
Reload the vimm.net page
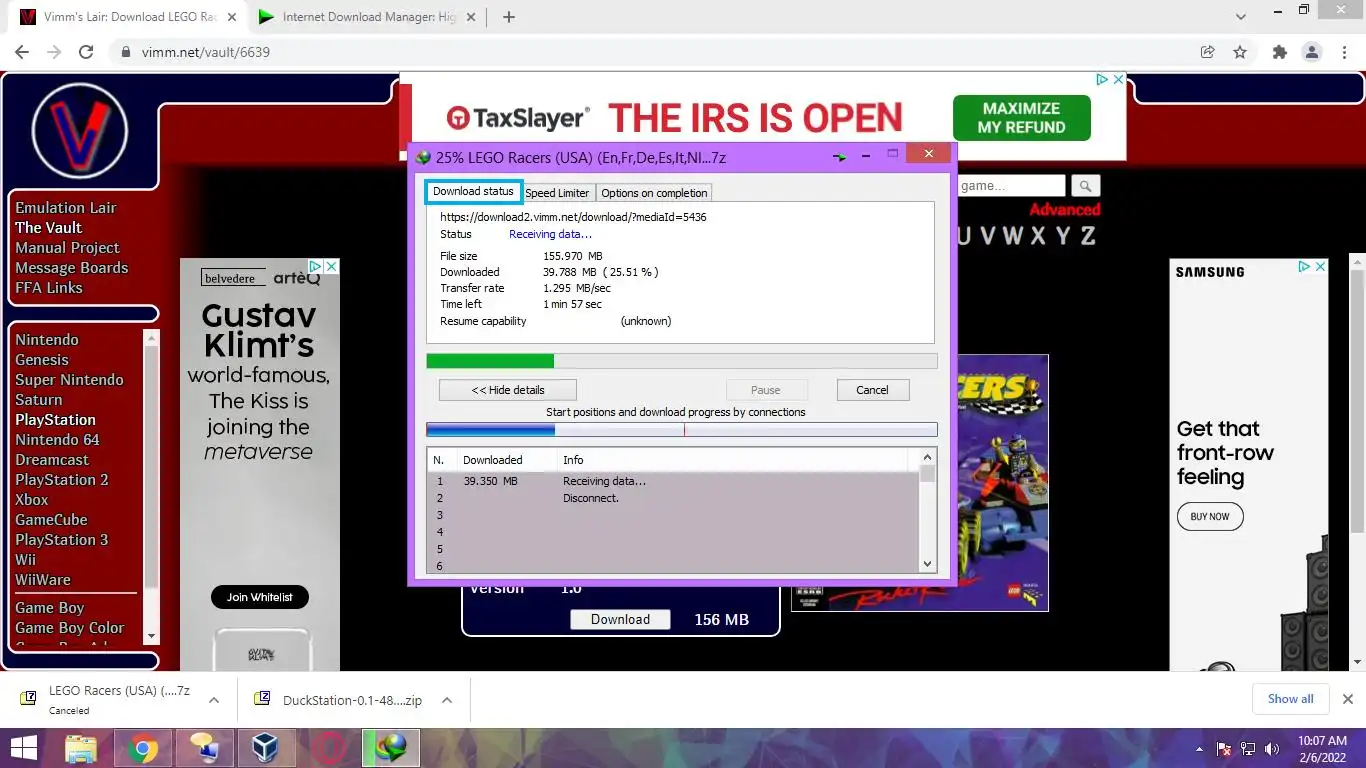(86, 52)
